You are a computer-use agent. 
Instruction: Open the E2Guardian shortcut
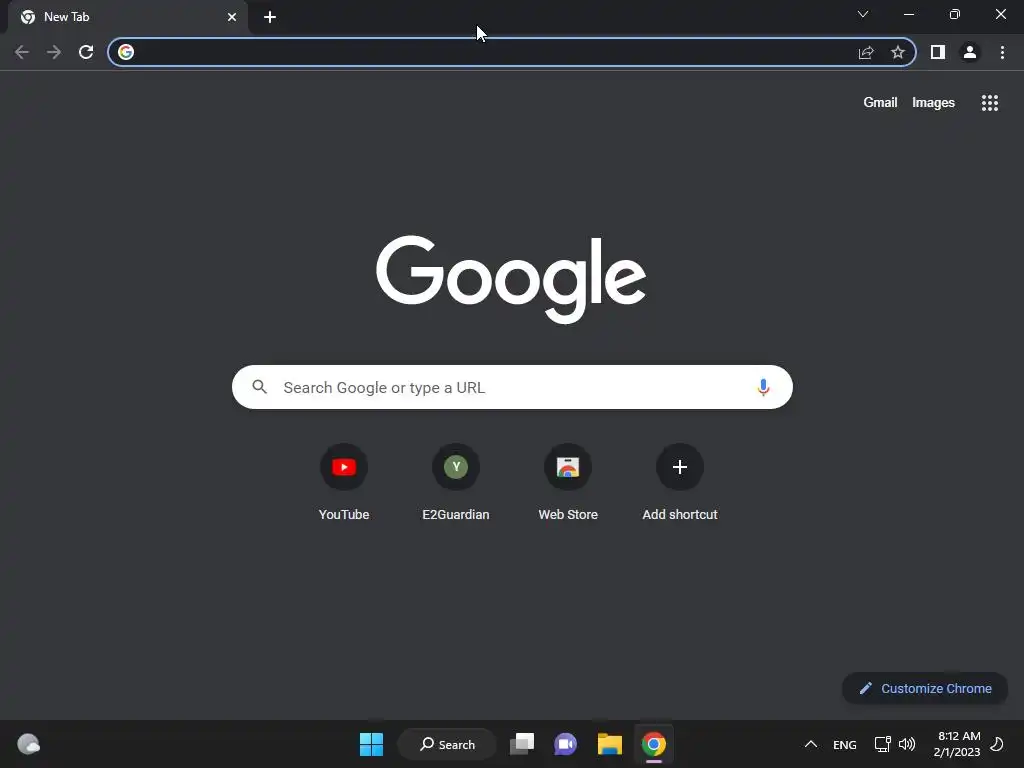coord(456,482)
